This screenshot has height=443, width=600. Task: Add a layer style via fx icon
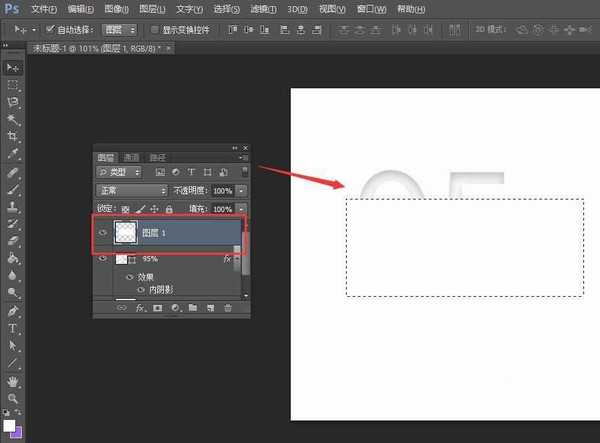click(x=139, y=308)
